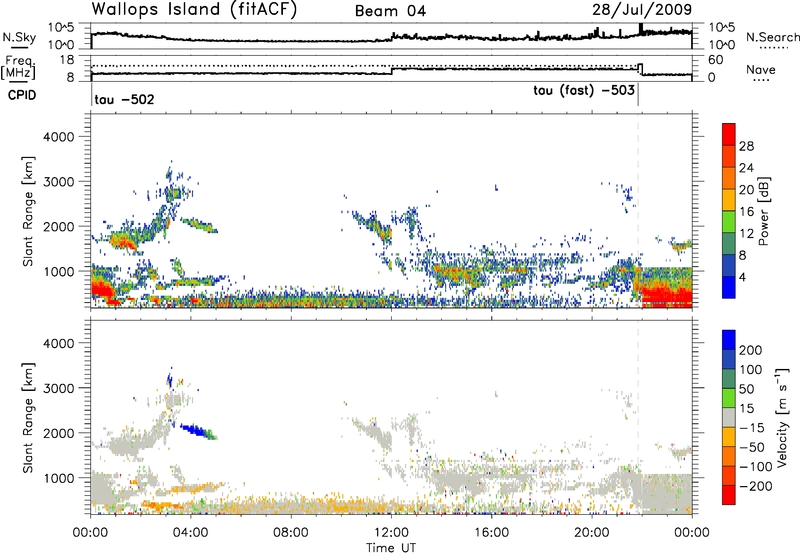The width and height of the screenshot is (800, 554).
Task: Select the '12:00' time tick label
Action: (x=391, y=533)
